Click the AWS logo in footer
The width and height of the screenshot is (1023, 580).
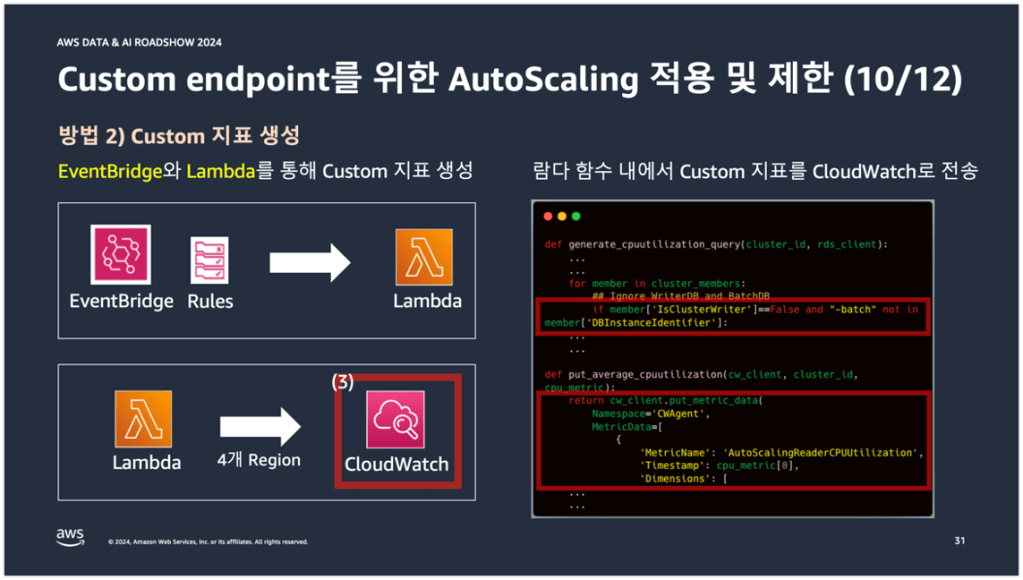click(70, 537)
